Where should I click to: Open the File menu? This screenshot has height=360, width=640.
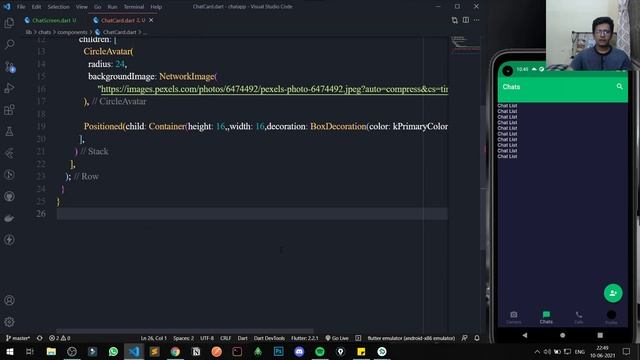[x=21, y=7]
